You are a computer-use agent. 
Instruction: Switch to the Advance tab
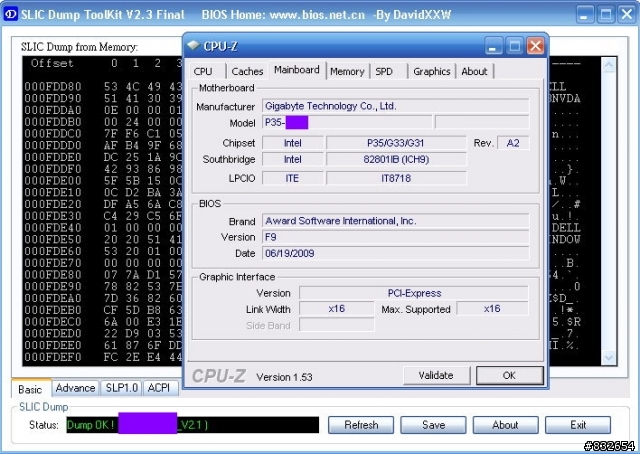(x=75, y=388)
